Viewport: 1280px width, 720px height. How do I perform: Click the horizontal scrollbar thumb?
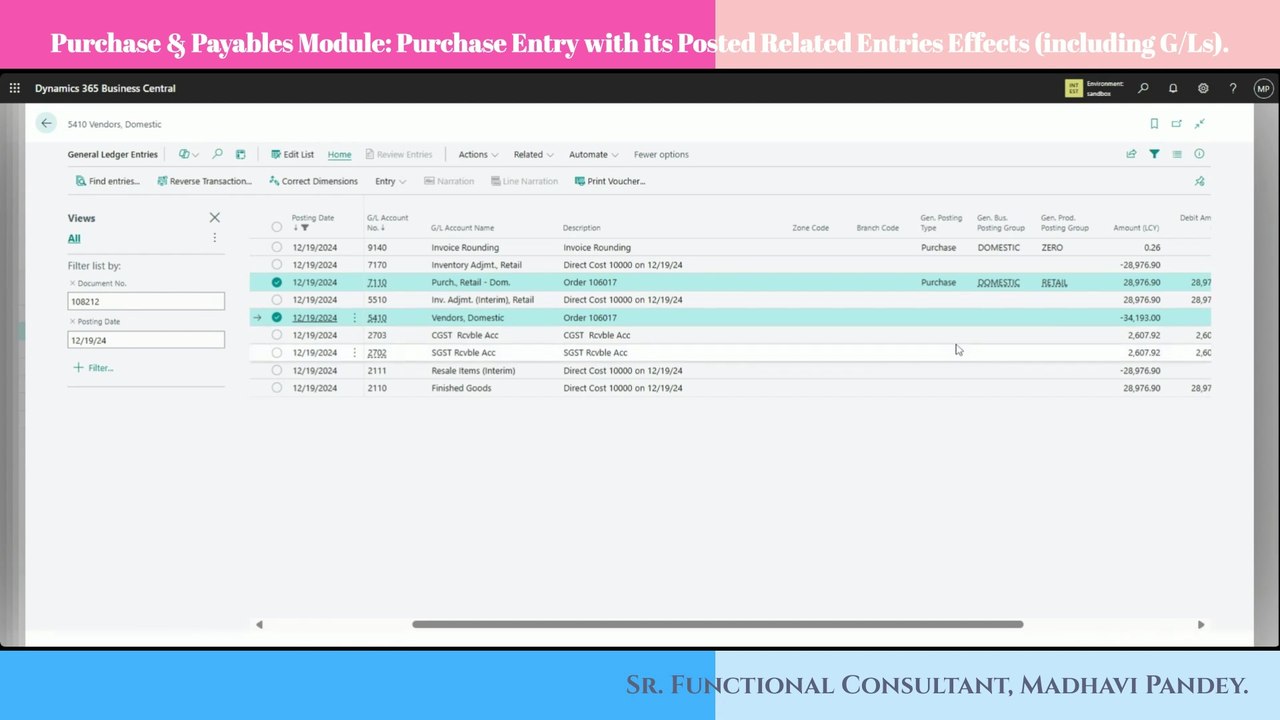[x=717, y=624]
